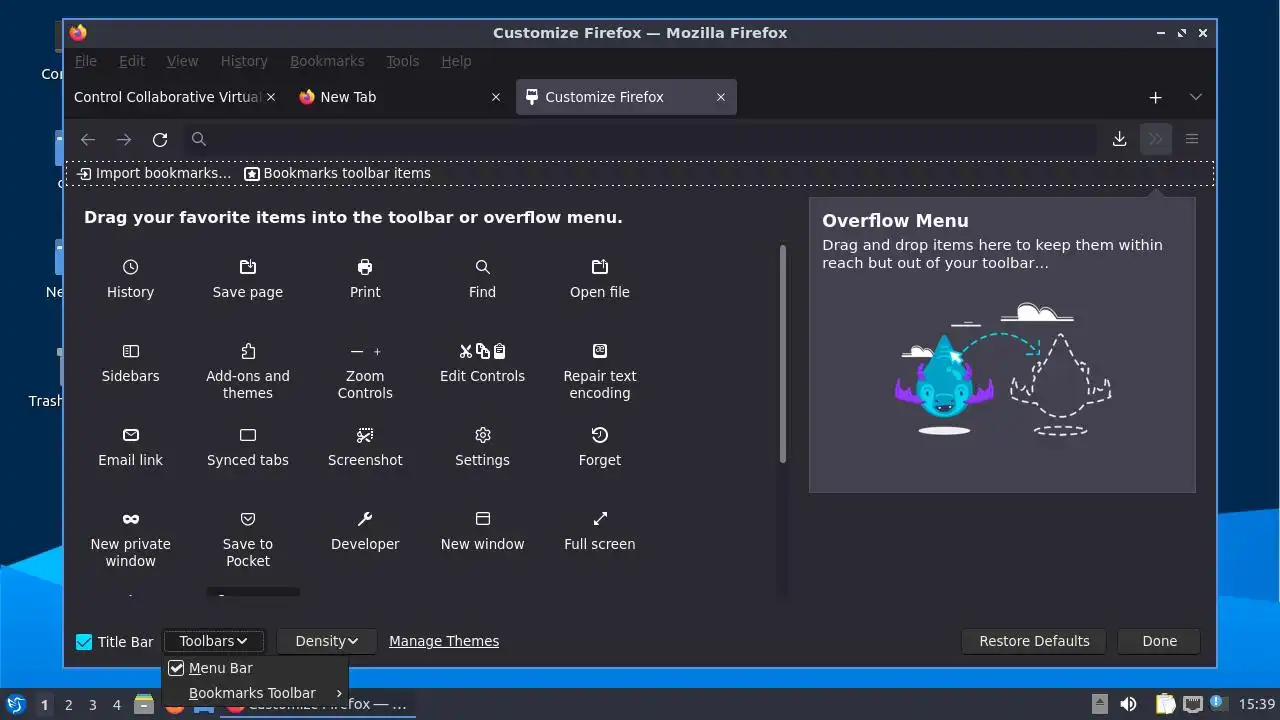Open a new tab with plus button

coord(1155,97)
